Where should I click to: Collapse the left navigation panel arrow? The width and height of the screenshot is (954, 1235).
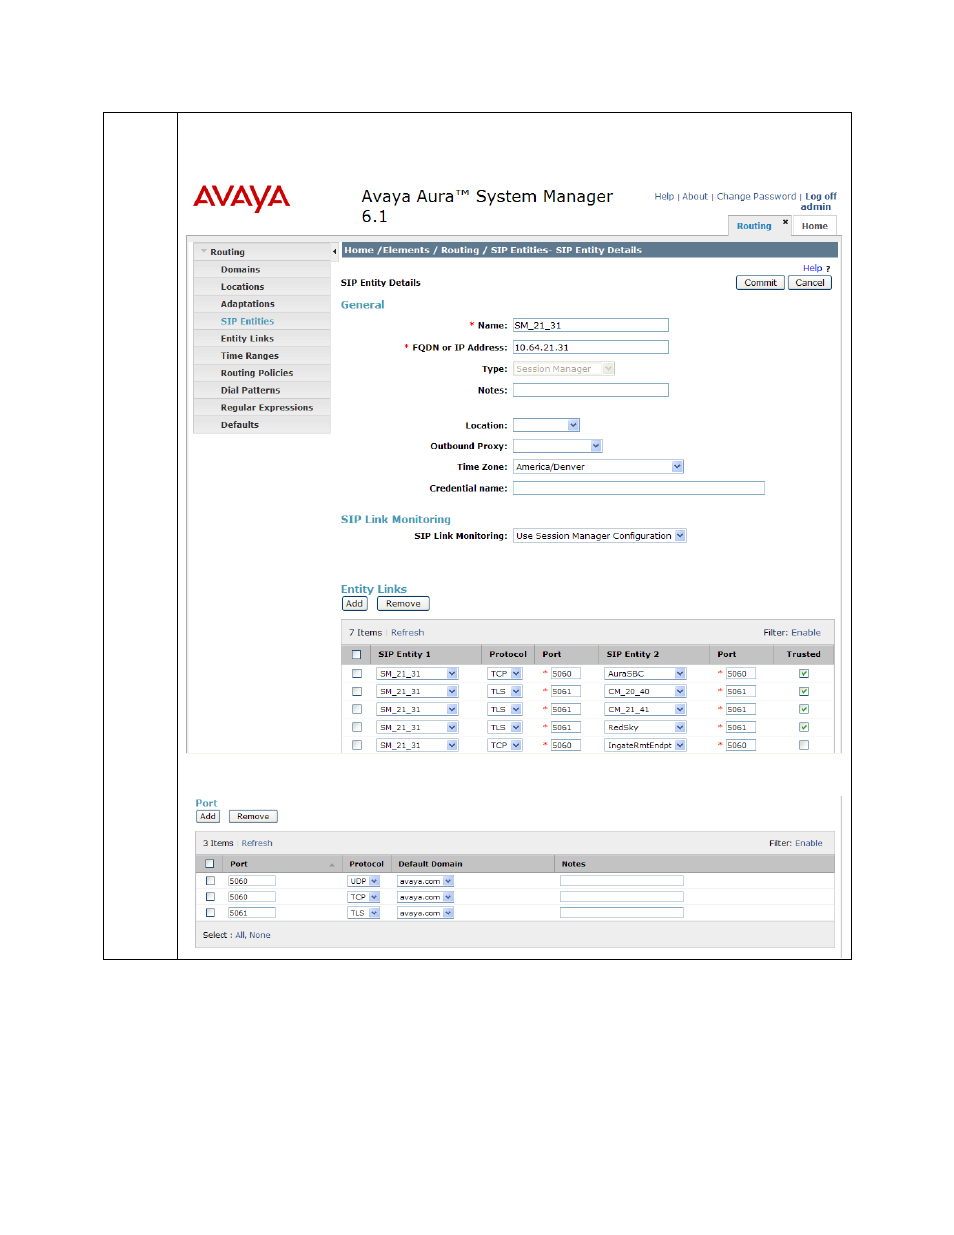pyautogui.click(x=334, y=252)
